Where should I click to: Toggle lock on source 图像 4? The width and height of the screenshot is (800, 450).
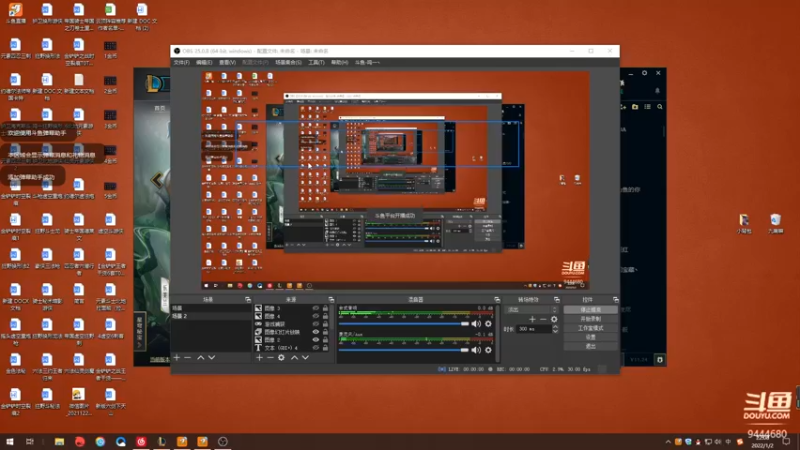(326, 316)
